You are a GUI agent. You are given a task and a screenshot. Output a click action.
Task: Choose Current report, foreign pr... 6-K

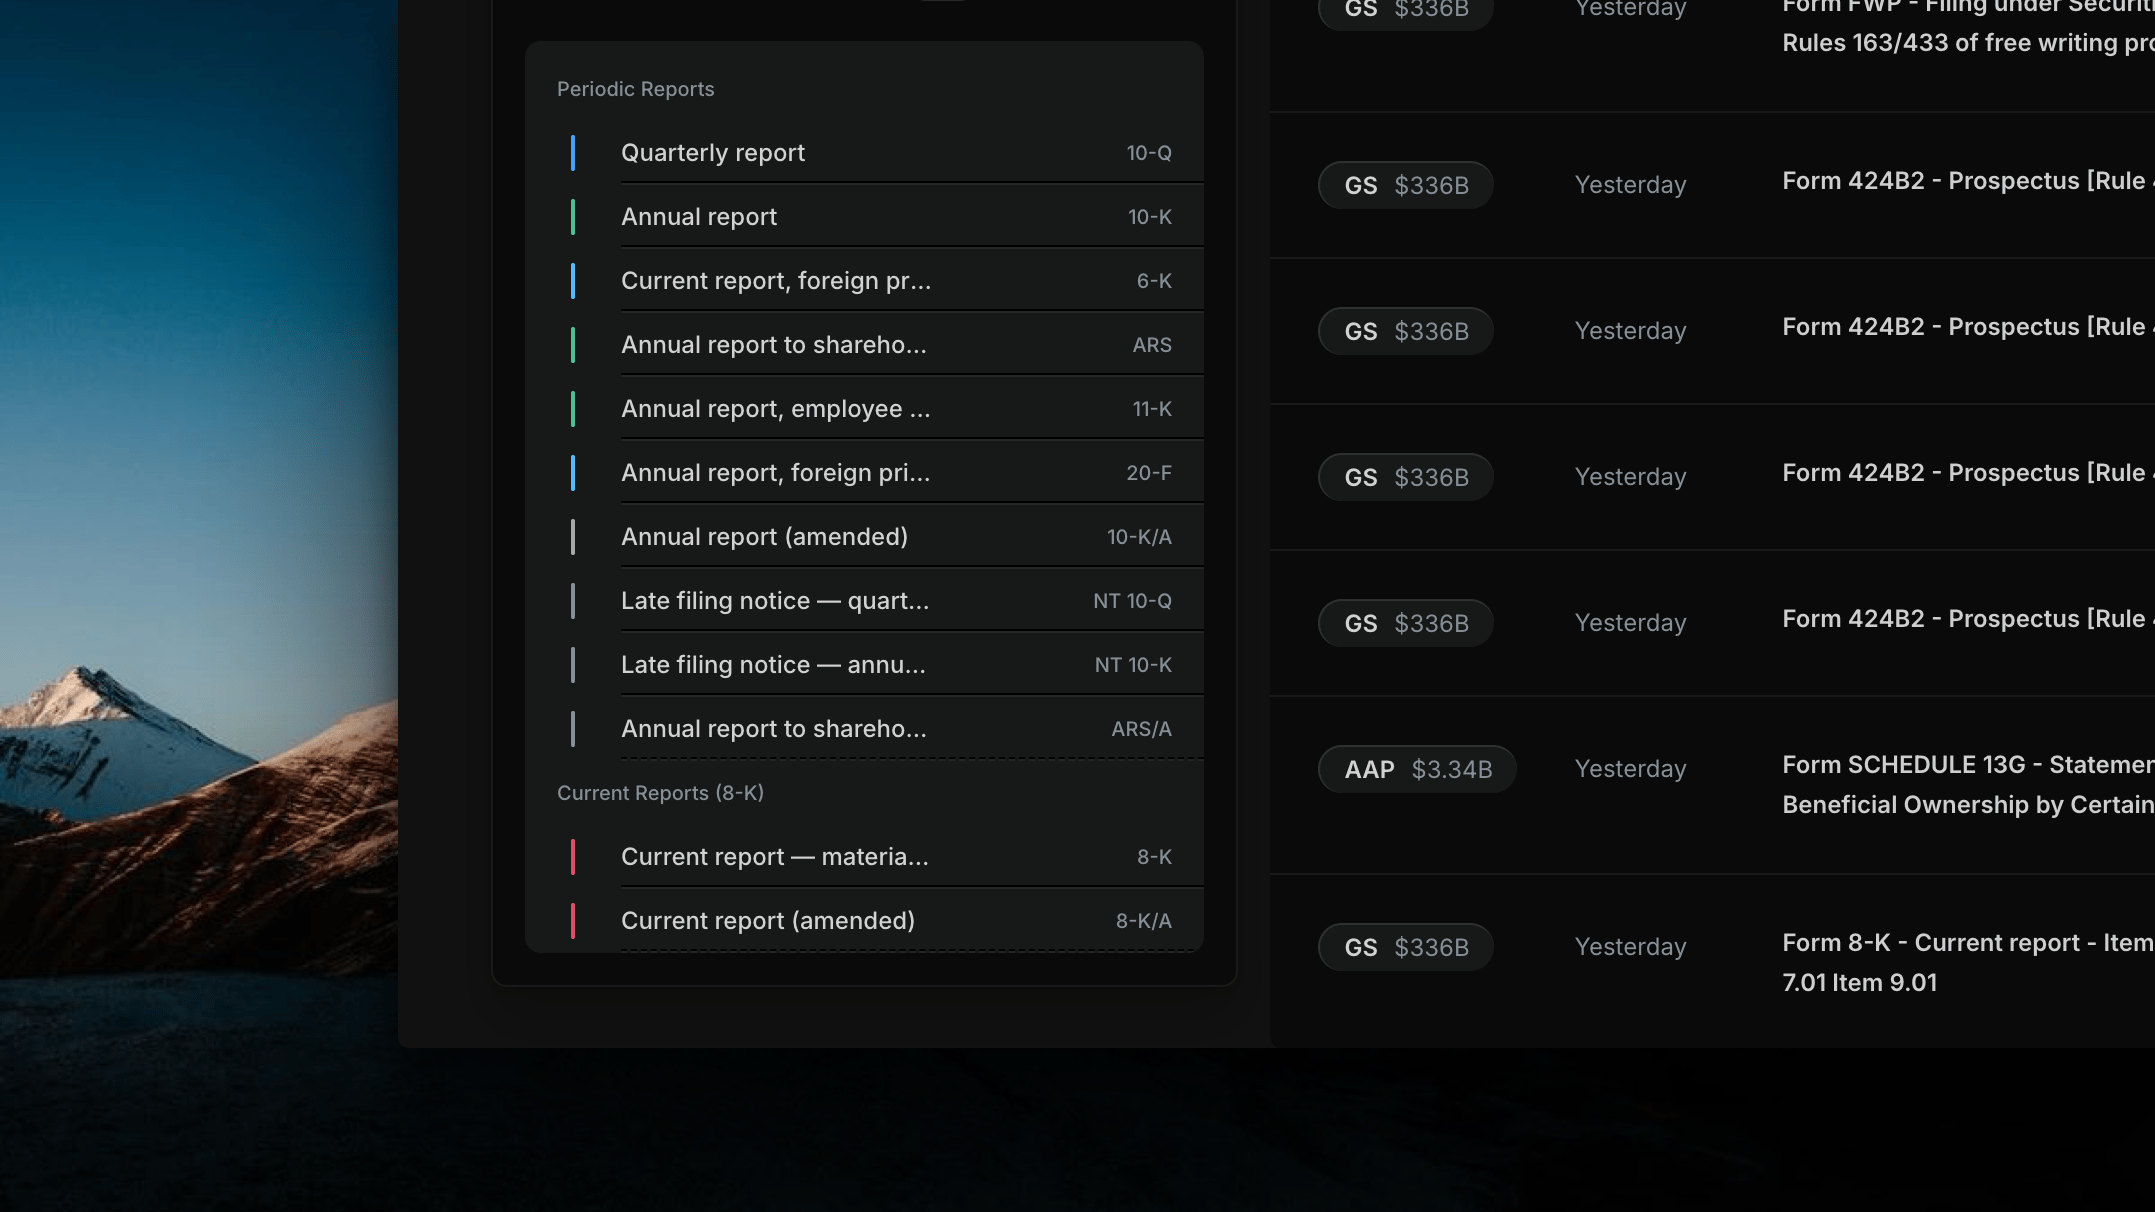tap(864, 280)
